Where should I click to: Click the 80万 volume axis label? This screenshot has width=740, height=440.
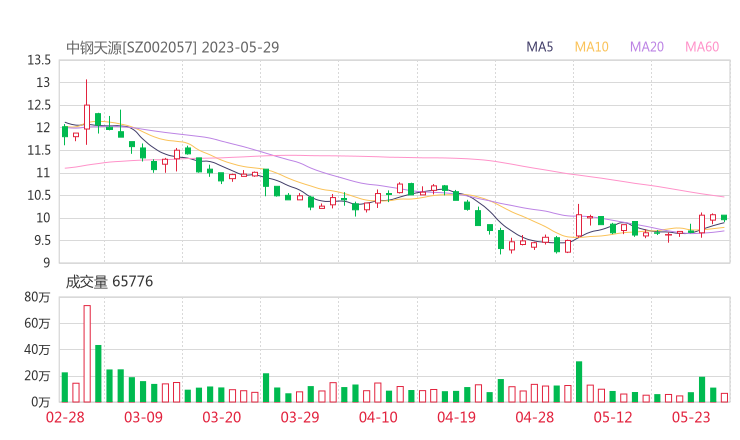(x=37, y=297)
